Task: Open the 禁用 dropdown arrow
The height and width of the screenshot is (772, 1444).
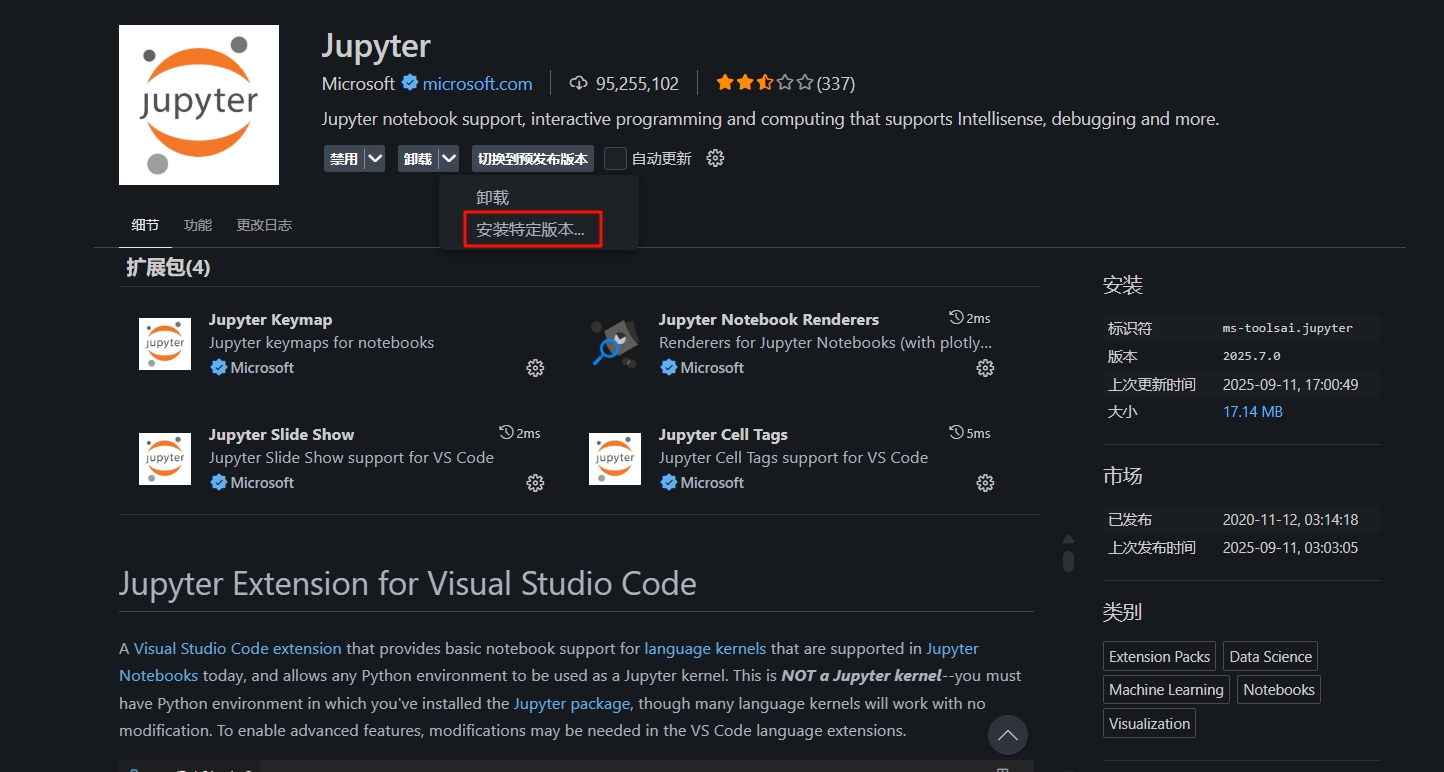Action: [373, 157]
